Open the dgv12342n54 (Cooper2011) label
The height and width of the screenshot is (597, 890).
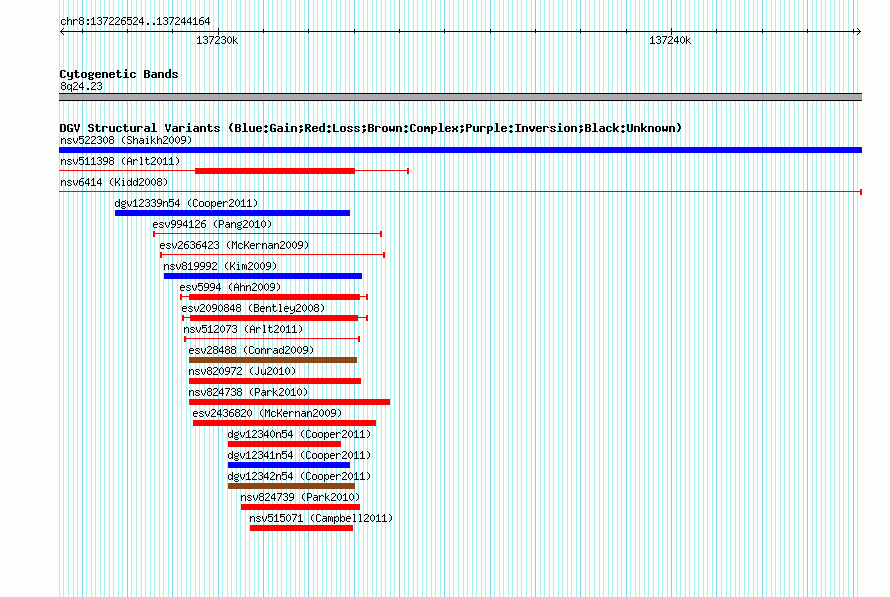299,476
